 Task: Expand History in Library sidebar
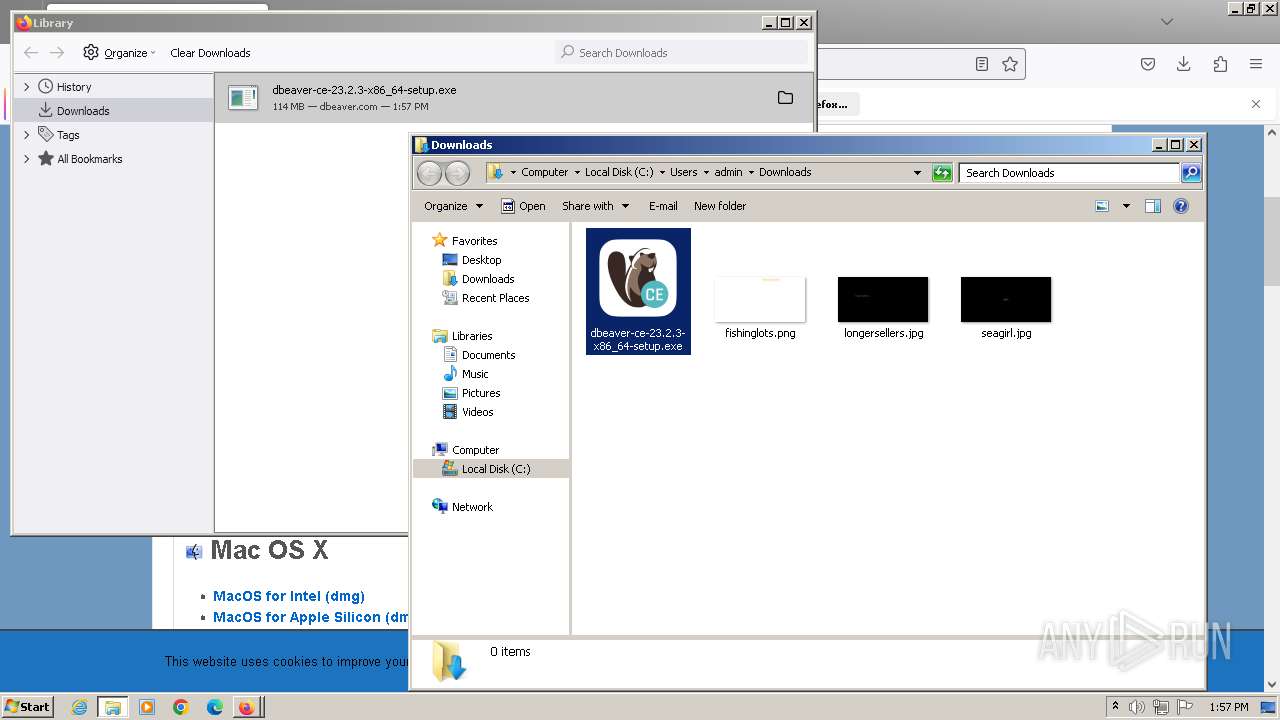[27, 87]
